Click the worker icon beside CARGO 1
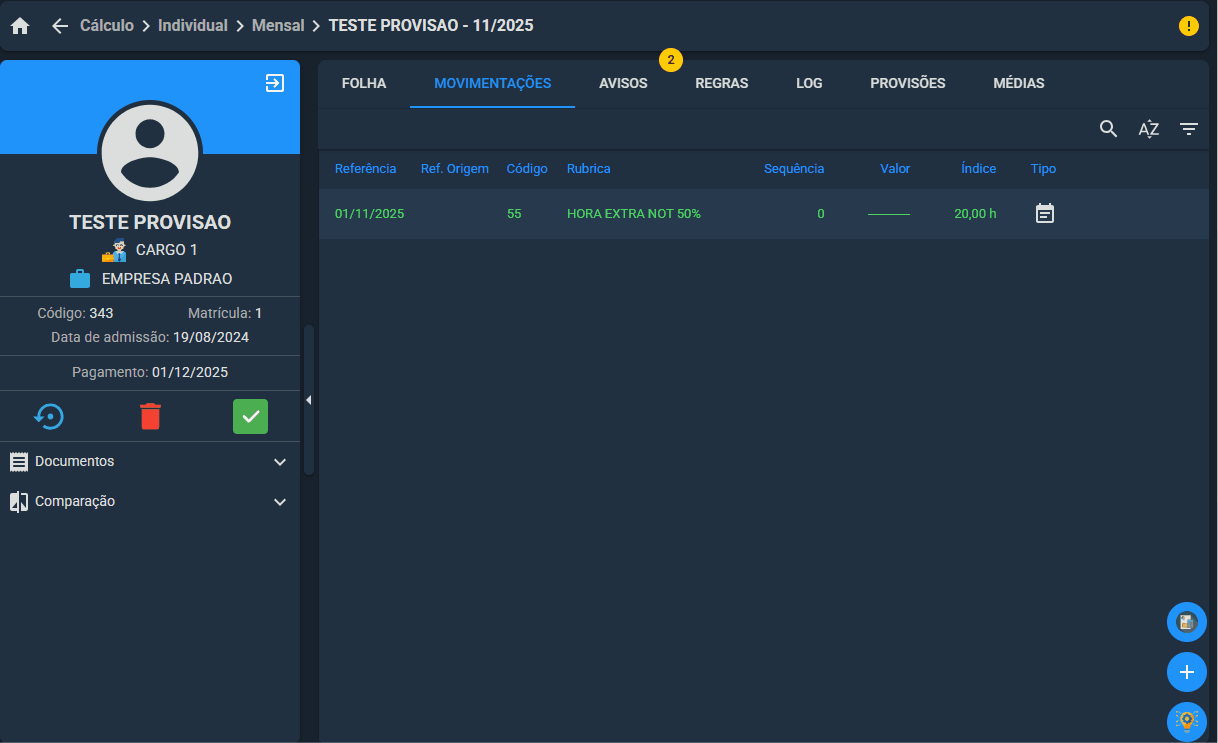 click(x=114, y=250)
